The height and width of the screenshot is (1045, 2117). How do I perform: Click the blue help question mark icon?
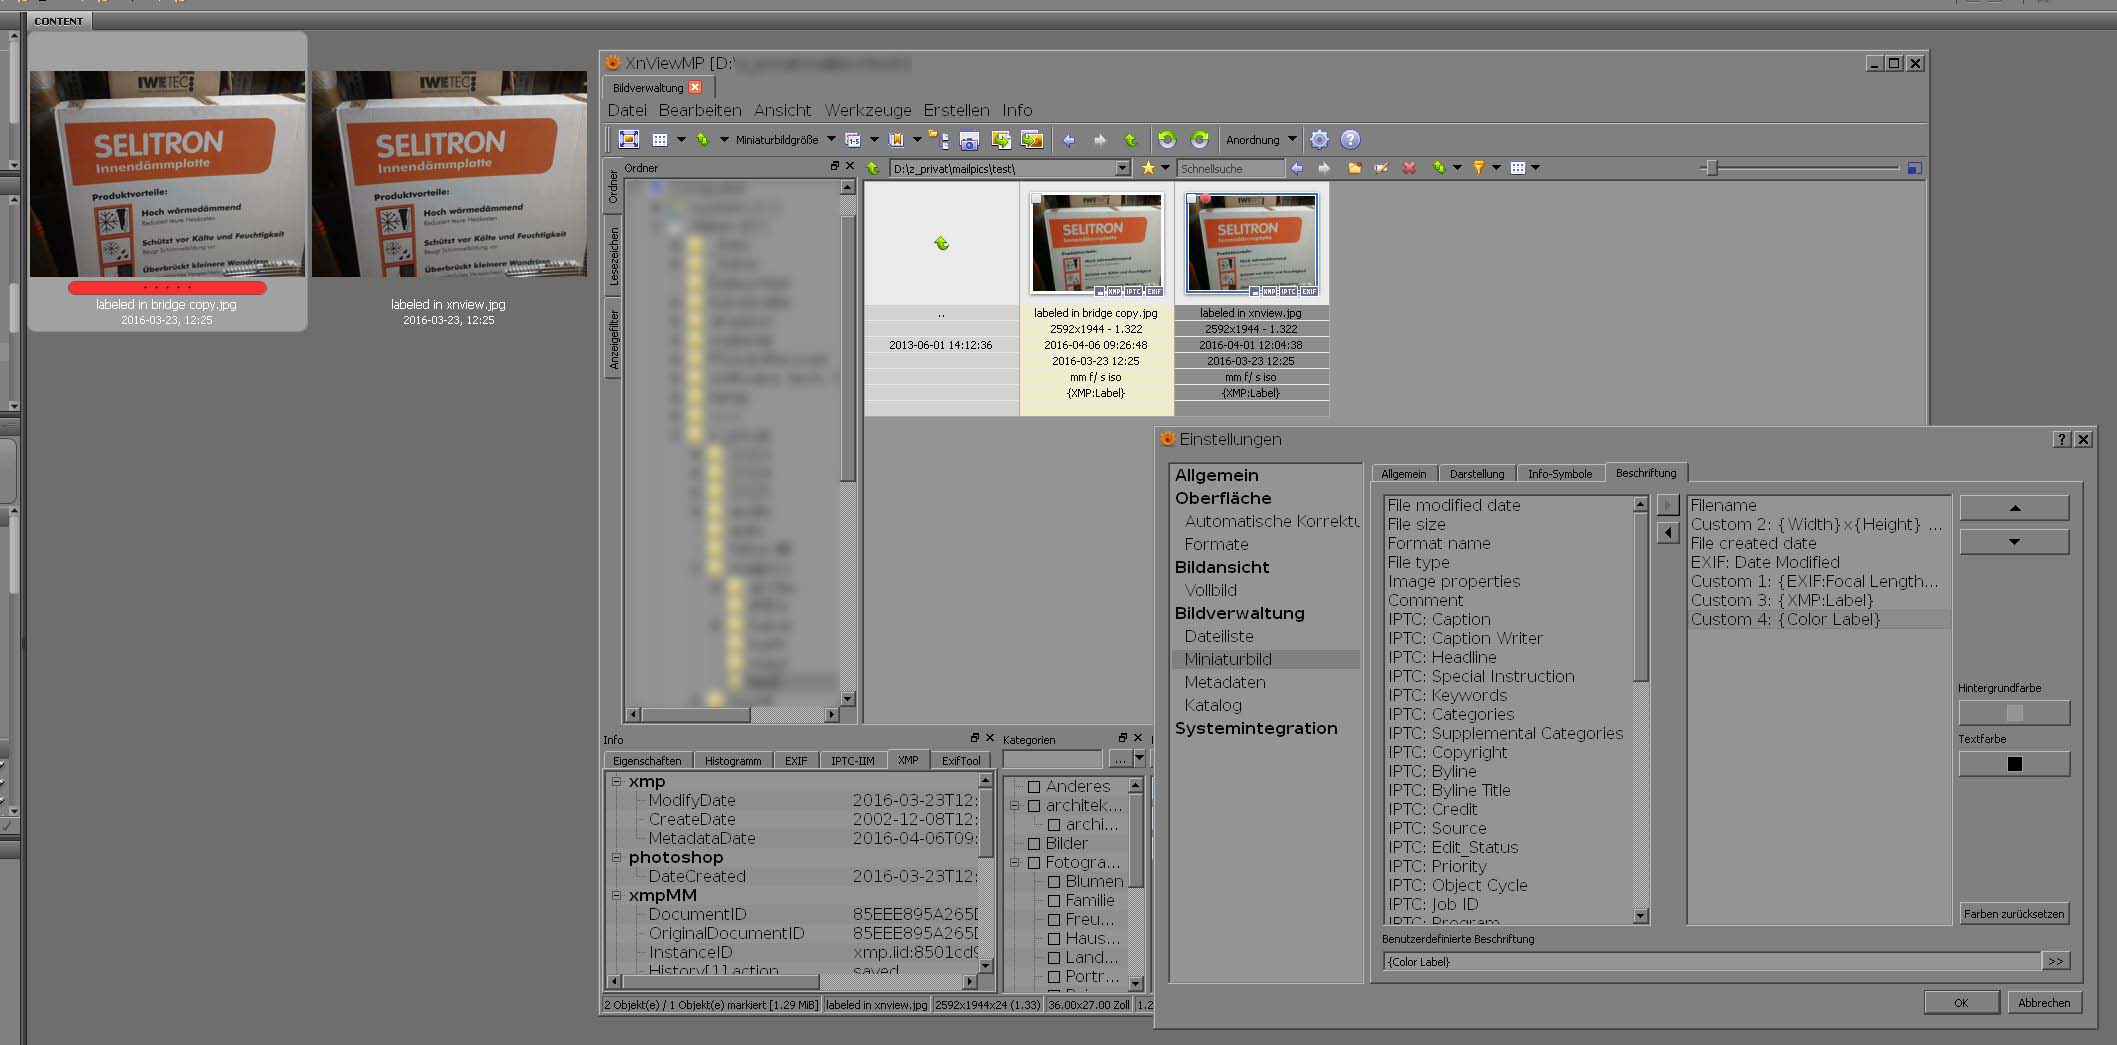tap(1350, 140)
